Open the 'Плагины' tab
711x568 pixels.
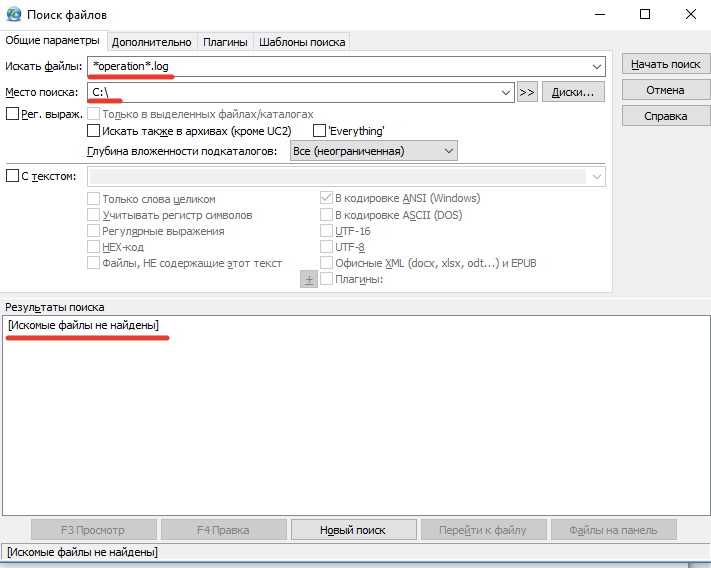click(225, 42)
